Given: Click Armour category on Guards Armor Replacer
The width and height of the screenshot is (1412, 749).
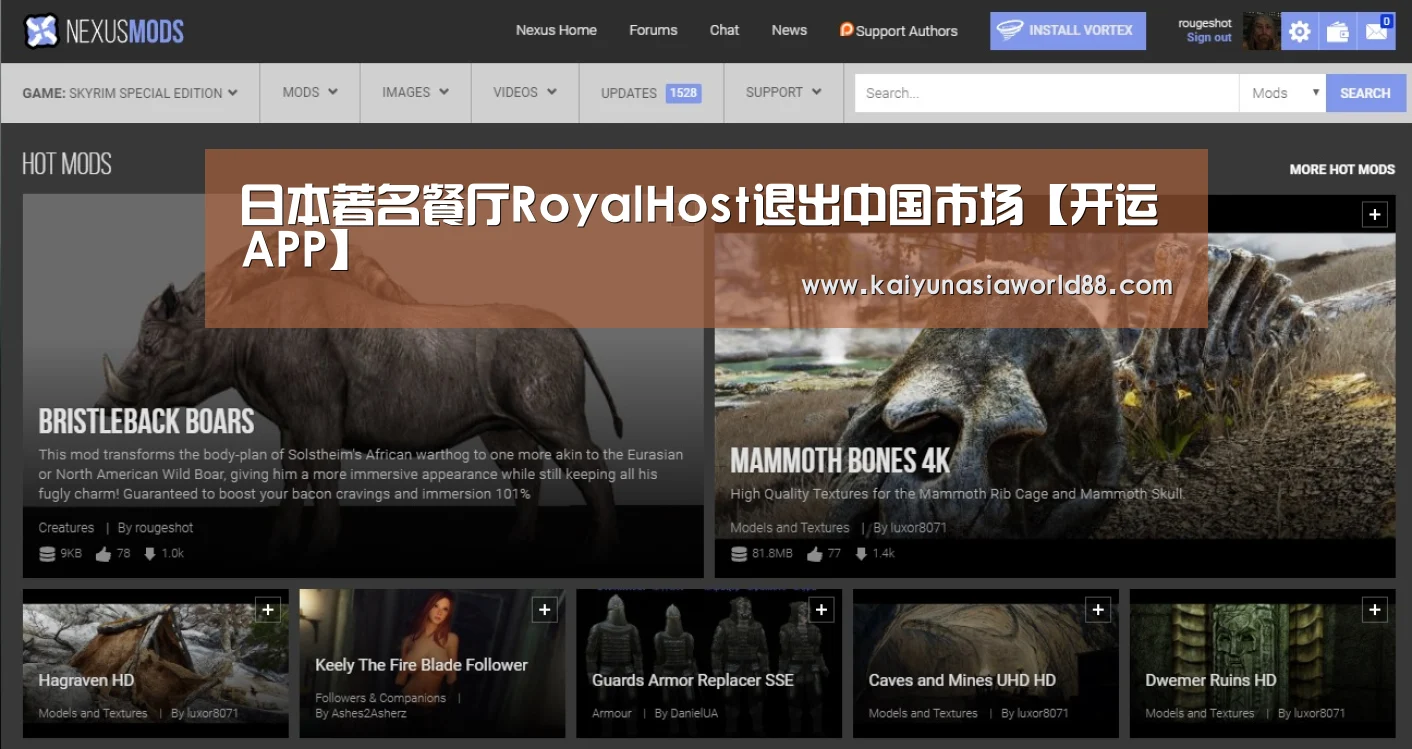Looking at the screenshot, I should coord(612,714).
